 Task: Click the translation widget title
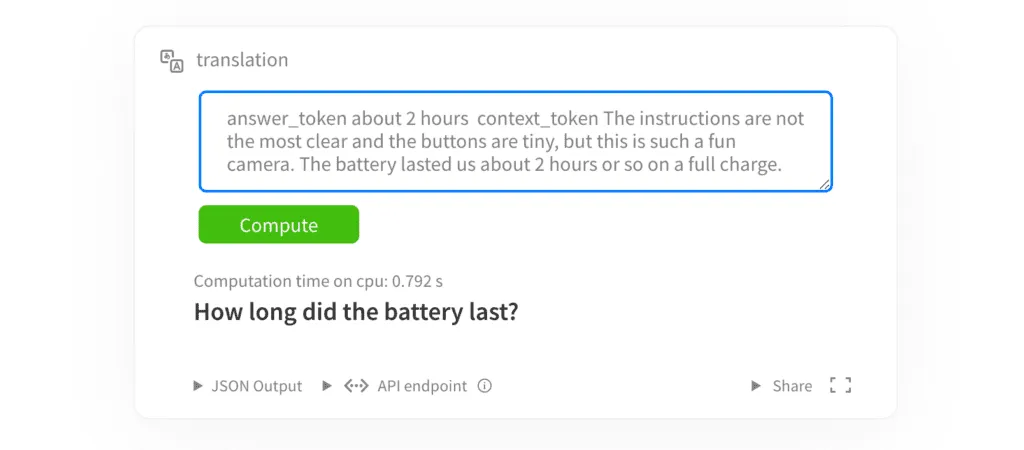pyautogui.click(x=242, y=60)
